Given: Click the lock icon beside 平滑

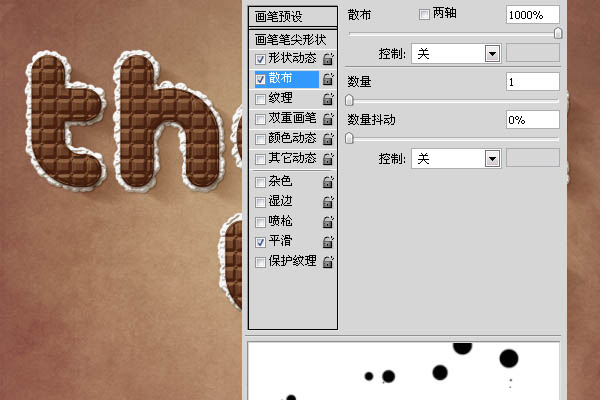Looking at the screenshot, I should [328, 242].
